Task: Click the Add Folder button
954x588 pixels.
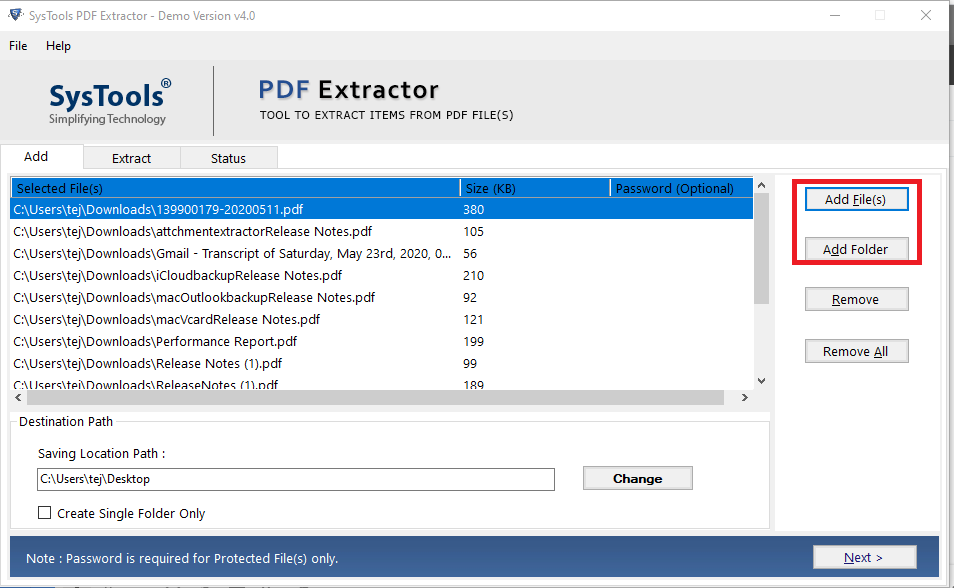Action: pos(856,248)
